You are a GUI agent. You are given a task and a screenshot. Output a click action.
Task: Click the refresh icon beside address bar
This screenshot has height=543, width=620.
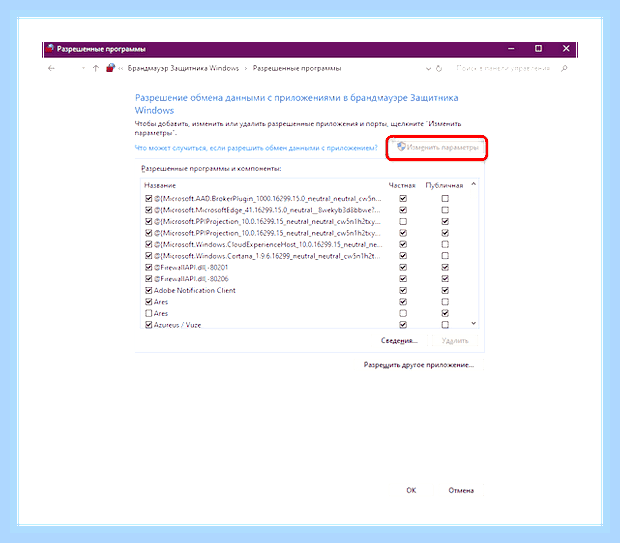click(x=439, y=68)
